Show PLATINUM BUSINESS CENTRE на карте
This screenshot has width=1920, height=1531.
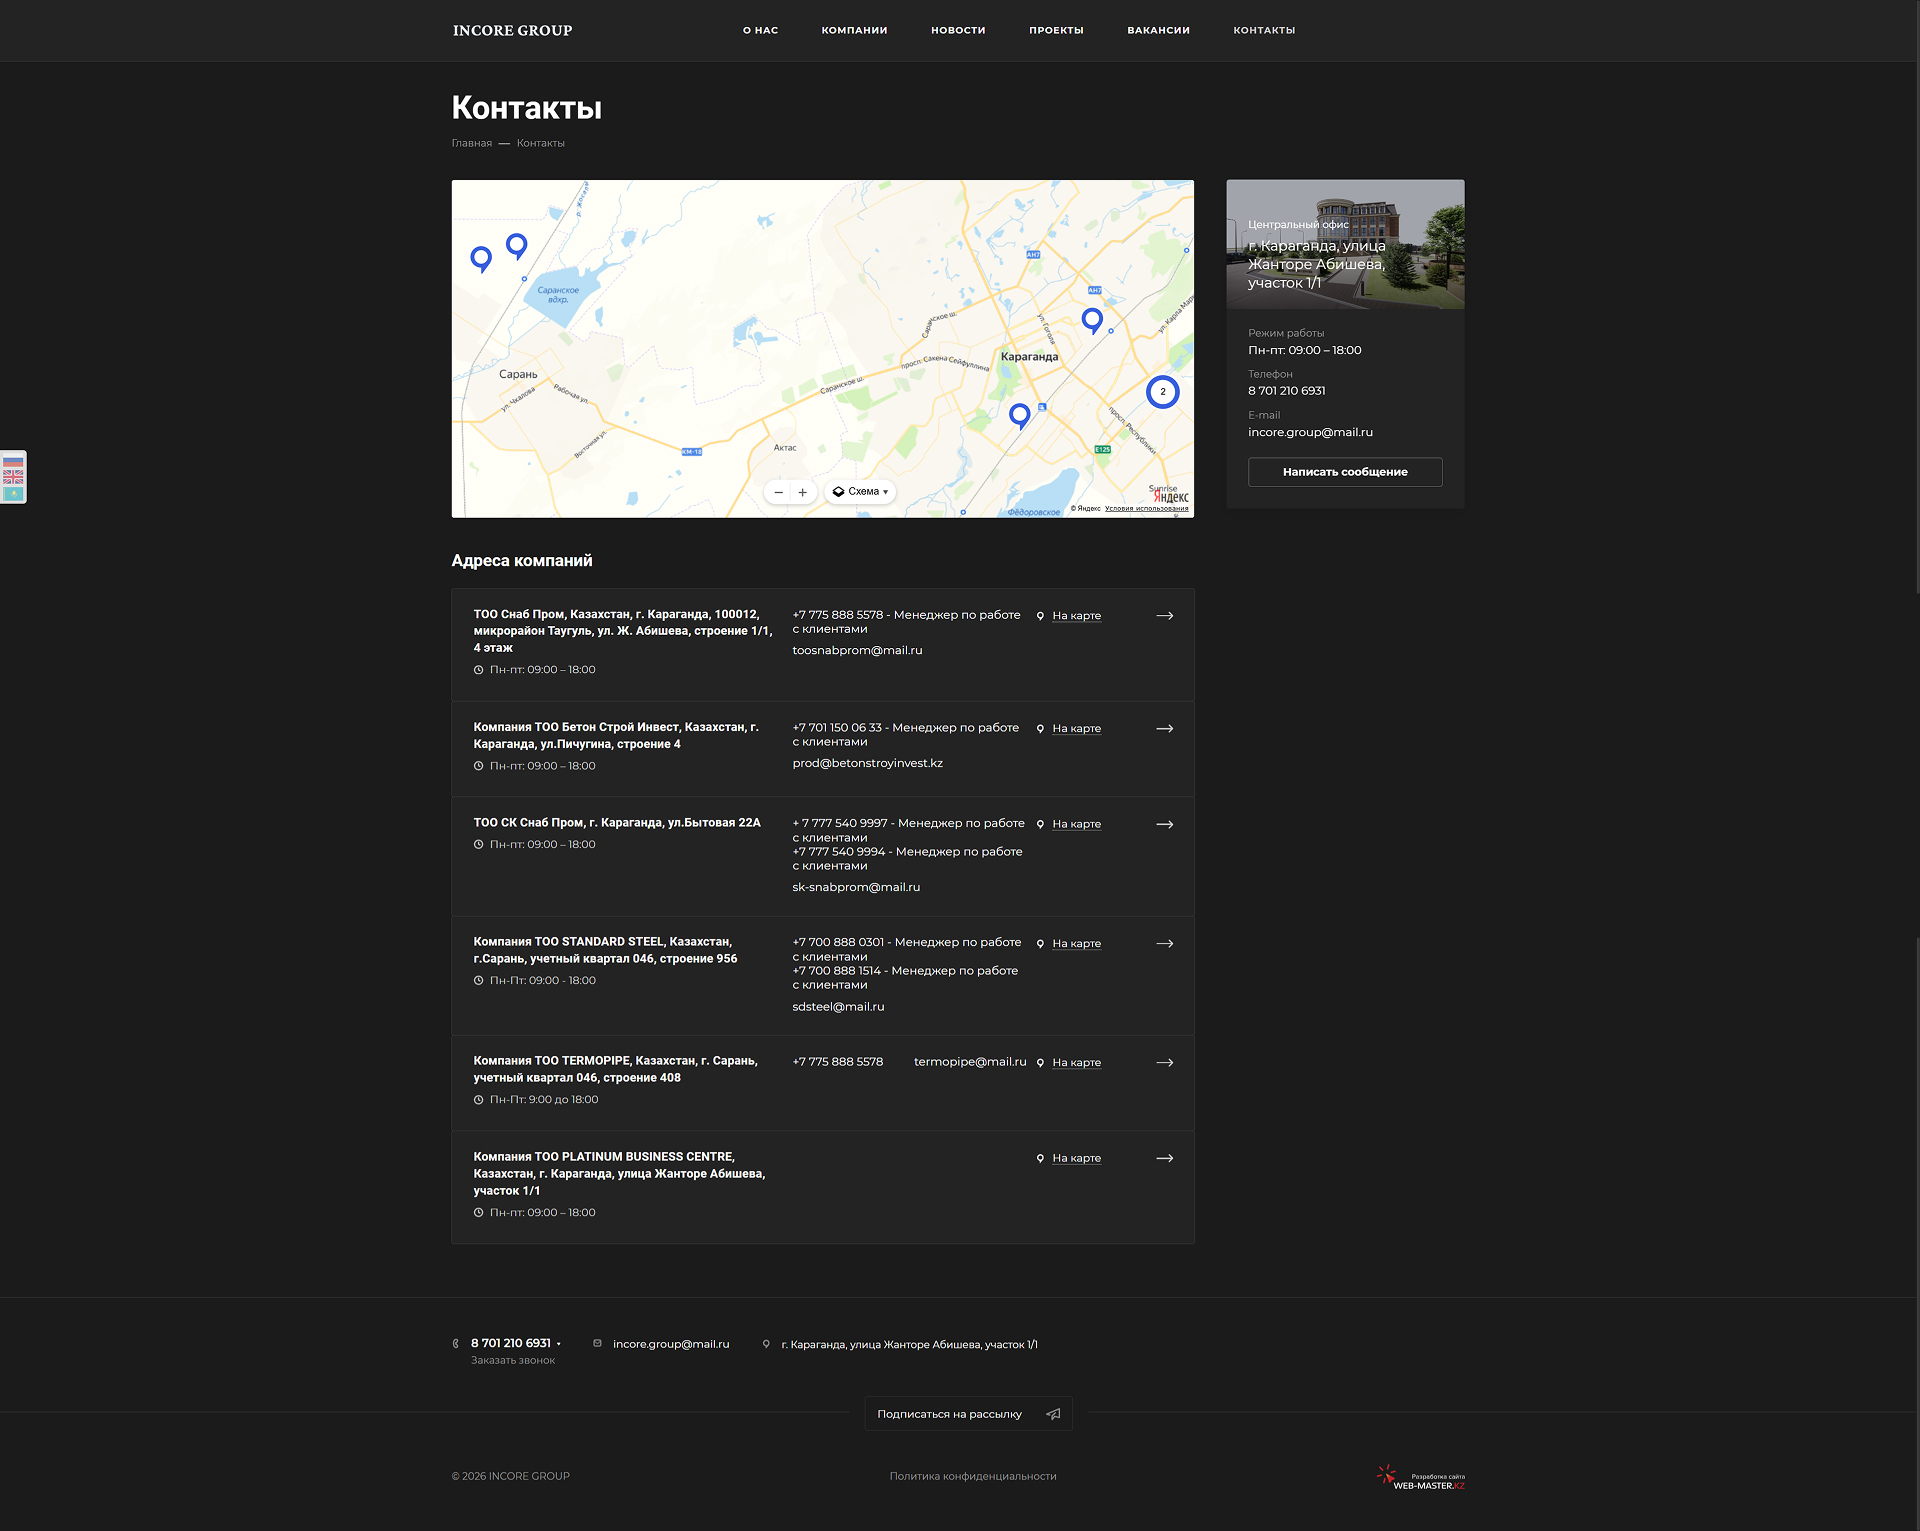click(1076, 1159)
